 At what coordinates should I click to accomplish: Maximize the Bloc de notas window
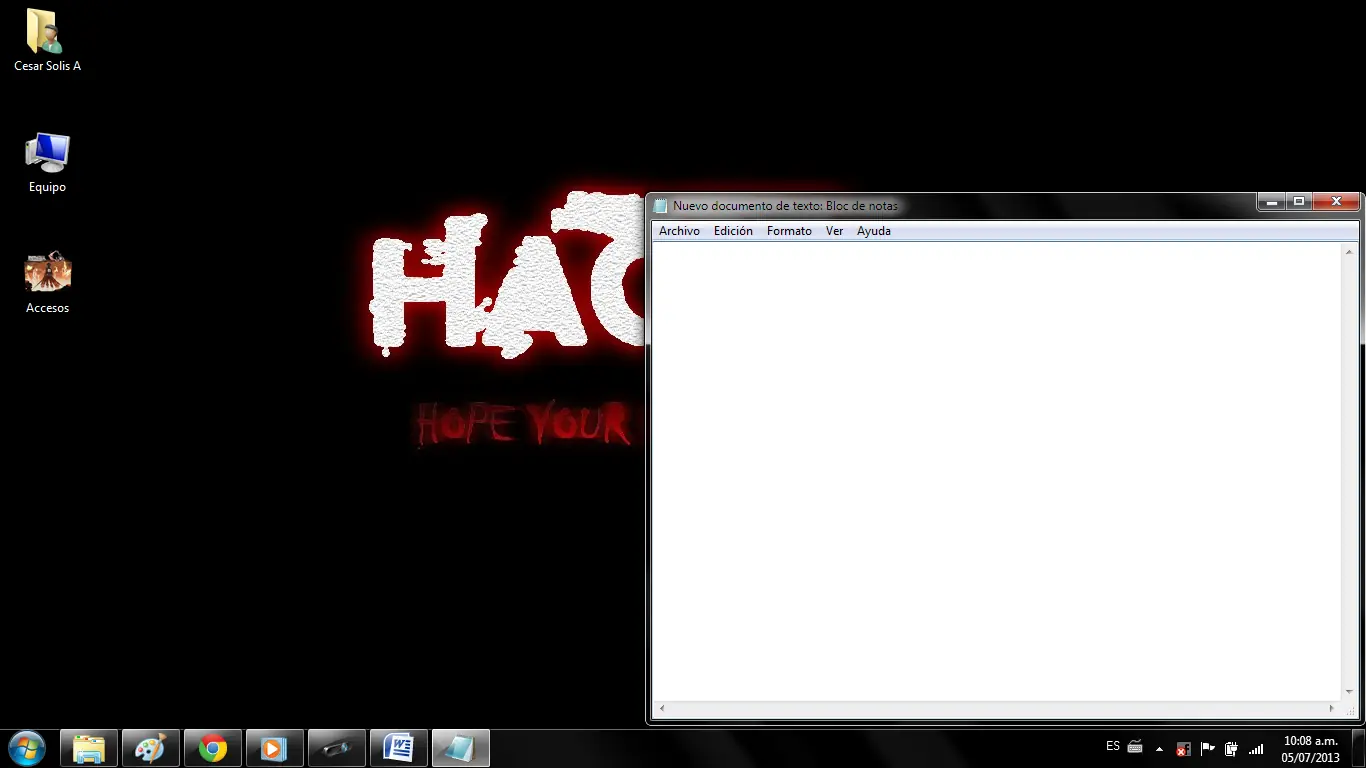click(1298, 202)
